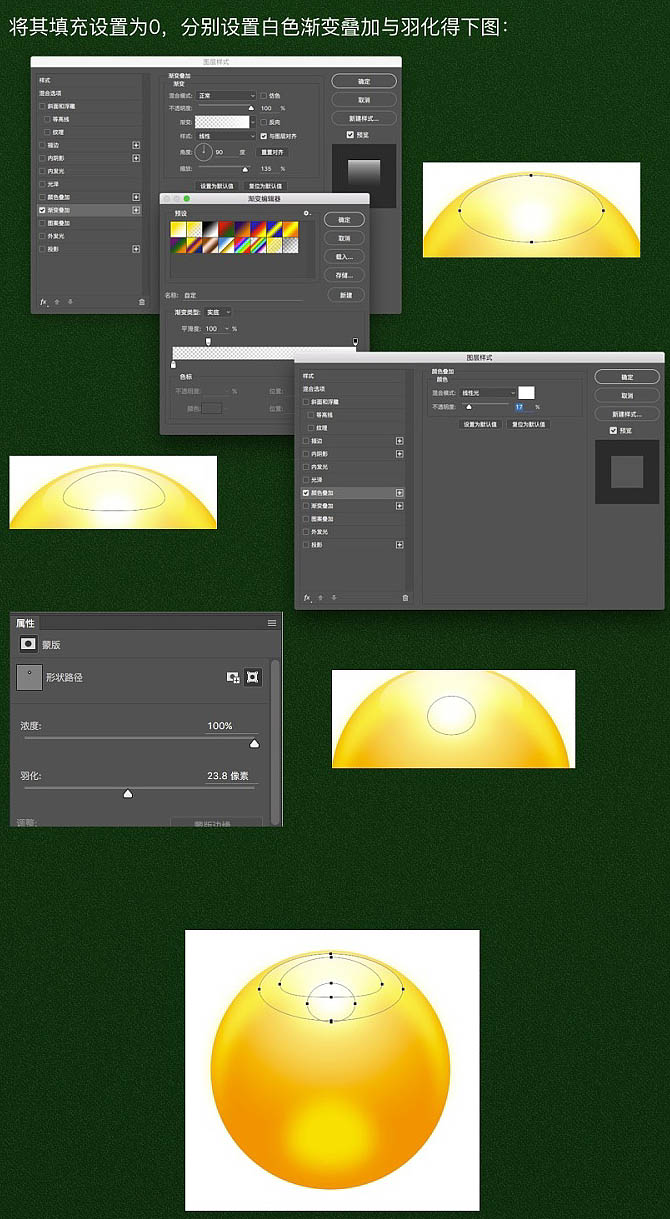The width and height of the screenshot is (670, 1219).
Task: Open 混合模式 正常 dropdown in gradient overlay
Action: (225, 95)
